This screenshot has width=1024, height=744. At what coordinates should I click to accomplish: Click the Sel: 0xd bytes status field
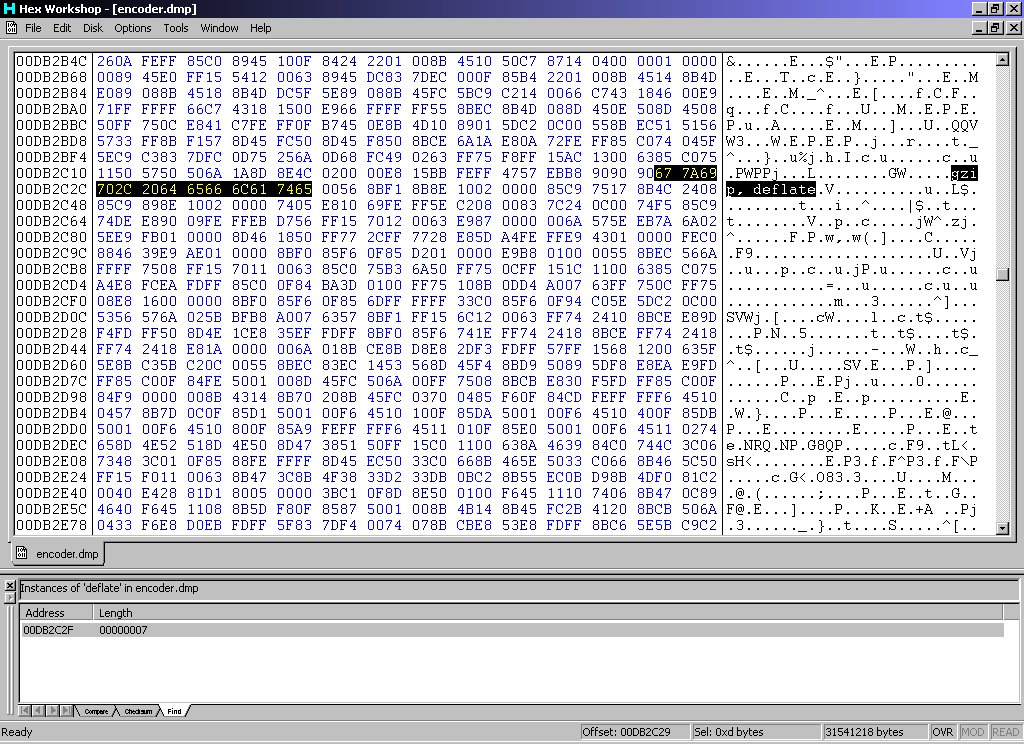click(755, 732)
